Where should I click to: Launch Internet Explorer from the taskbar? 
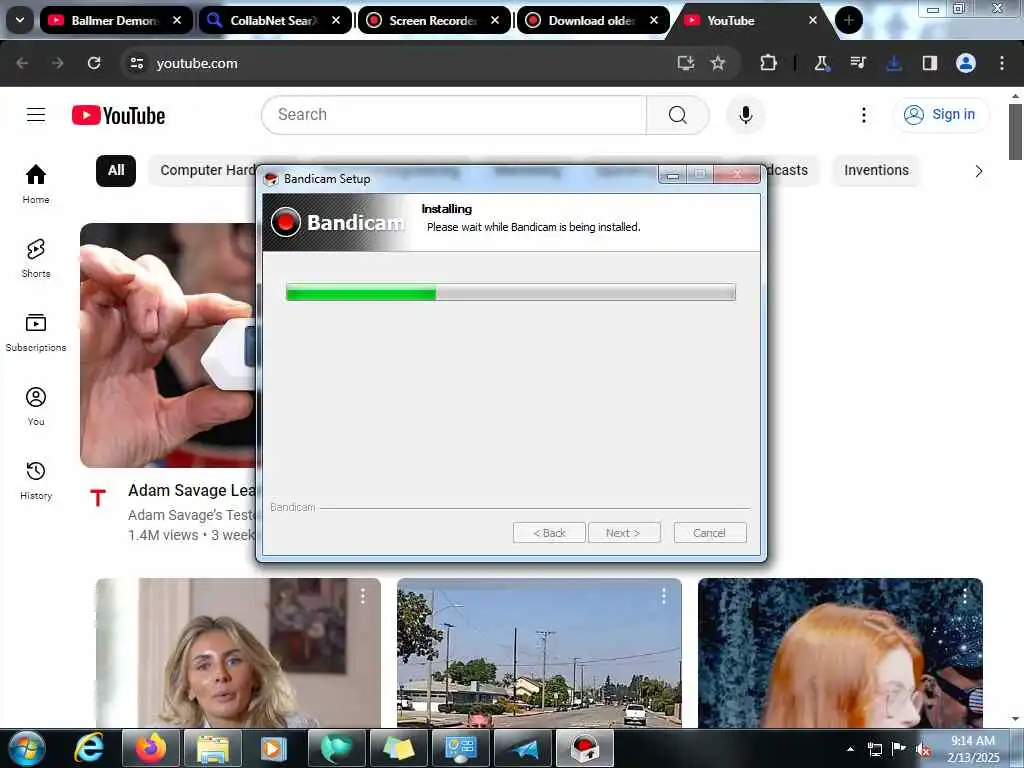click(x=89, y=748)
